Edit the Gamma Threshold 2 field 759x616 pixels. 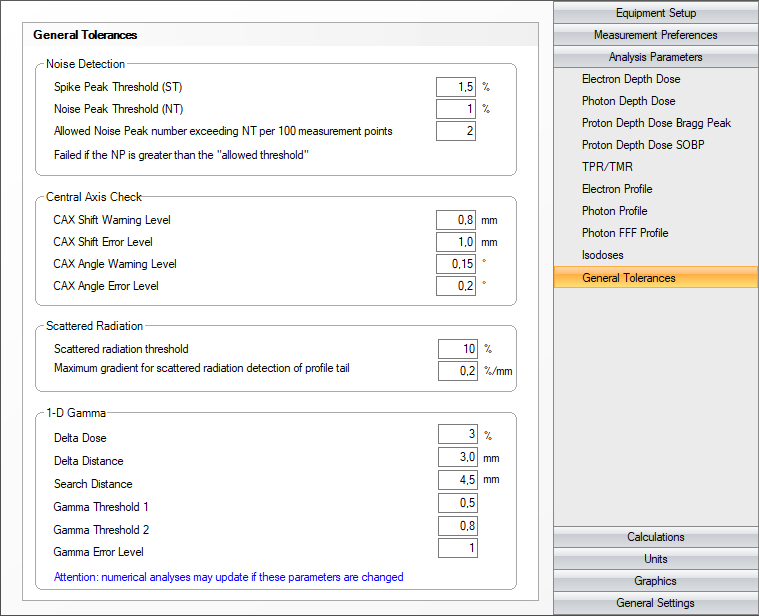458,526
